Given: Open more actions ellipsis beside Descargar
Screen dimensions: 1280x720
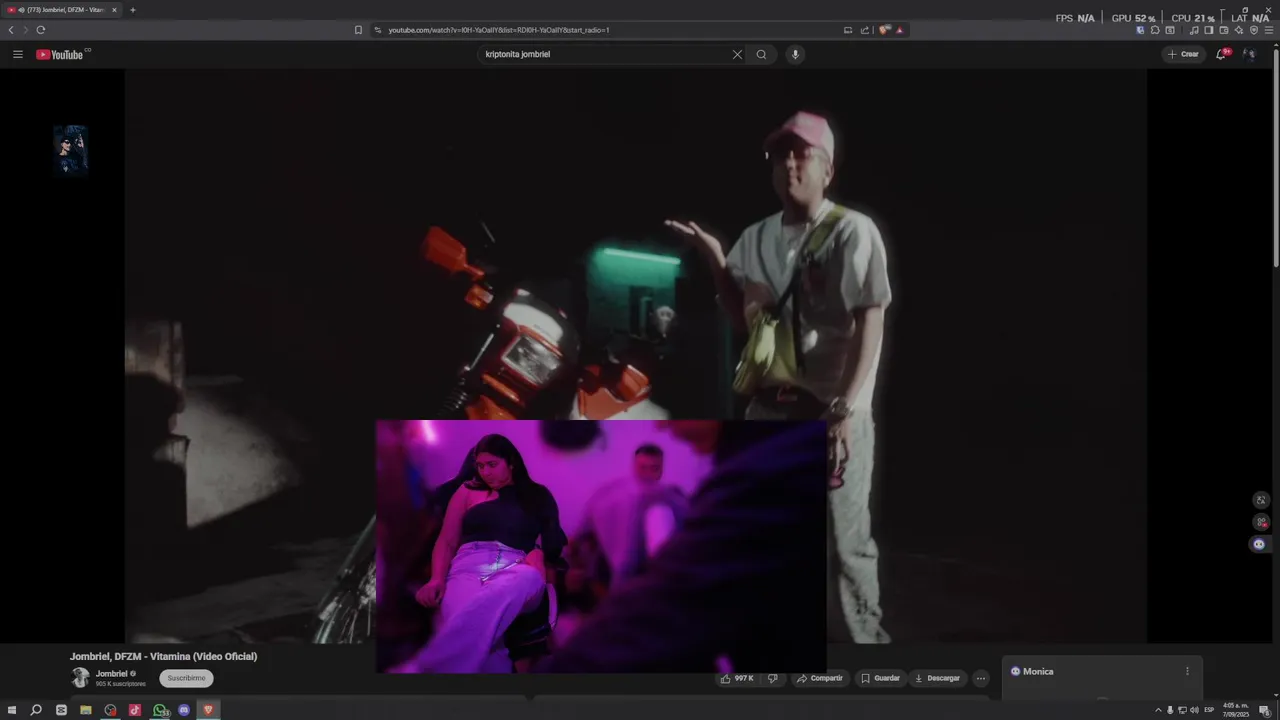Looking at the screenshot, I should pyautogui.click(x=981, y=678).
